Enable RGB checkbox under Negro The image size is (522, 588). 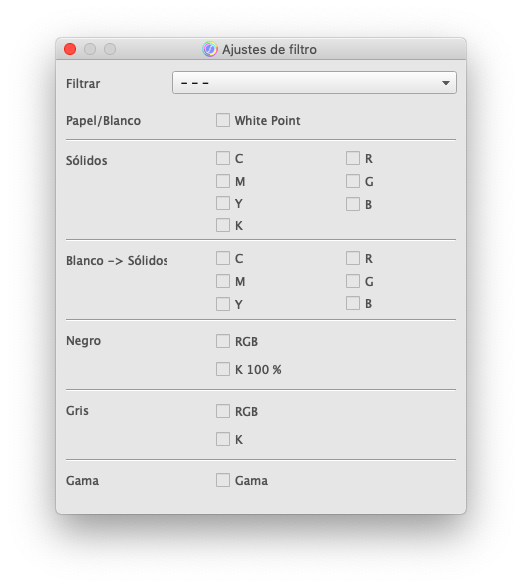(223, 341)
